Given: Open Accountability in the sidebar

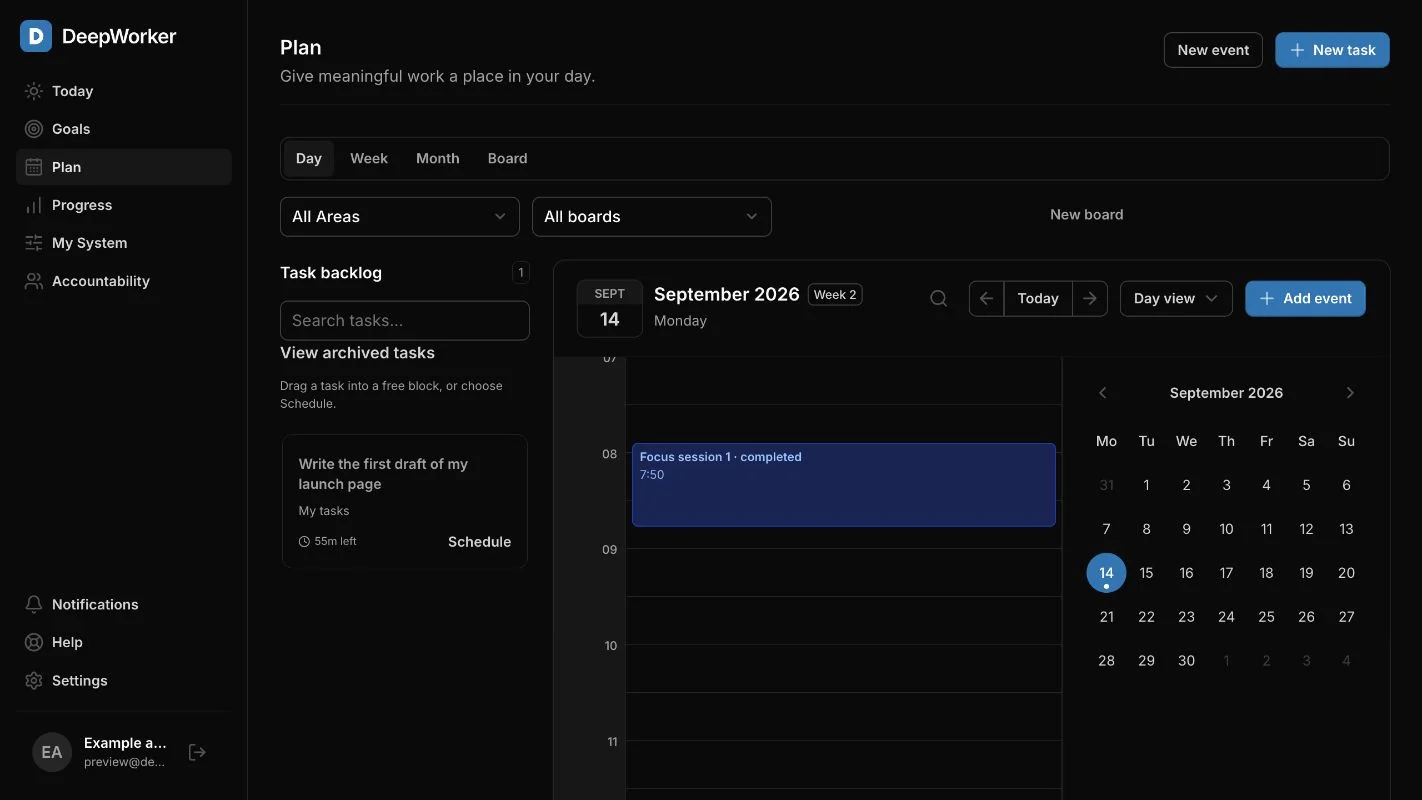Looking at the screenshot, I should click(124, 281).
